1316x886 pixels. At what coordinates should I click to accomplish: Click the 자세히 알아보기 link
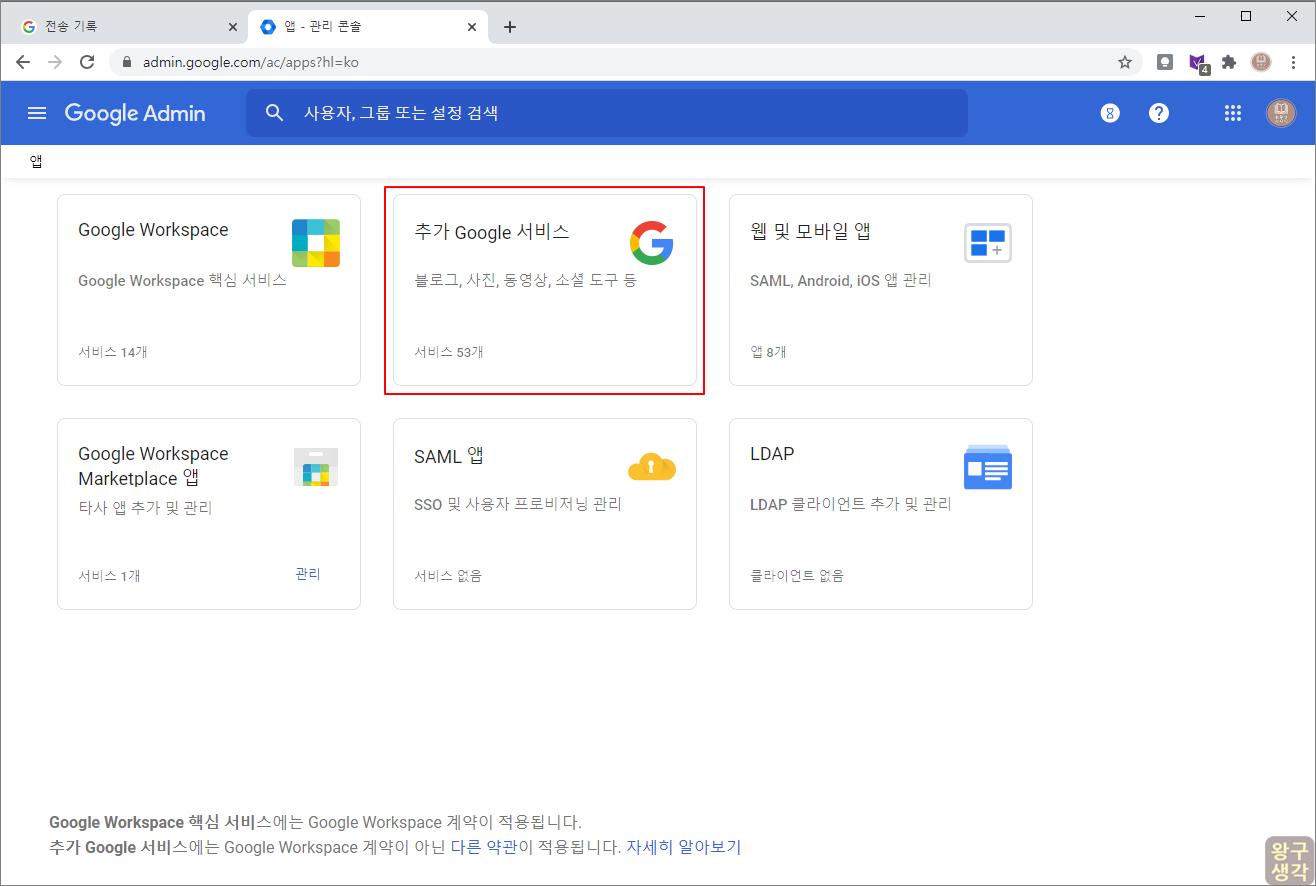[x=684, y=847]
